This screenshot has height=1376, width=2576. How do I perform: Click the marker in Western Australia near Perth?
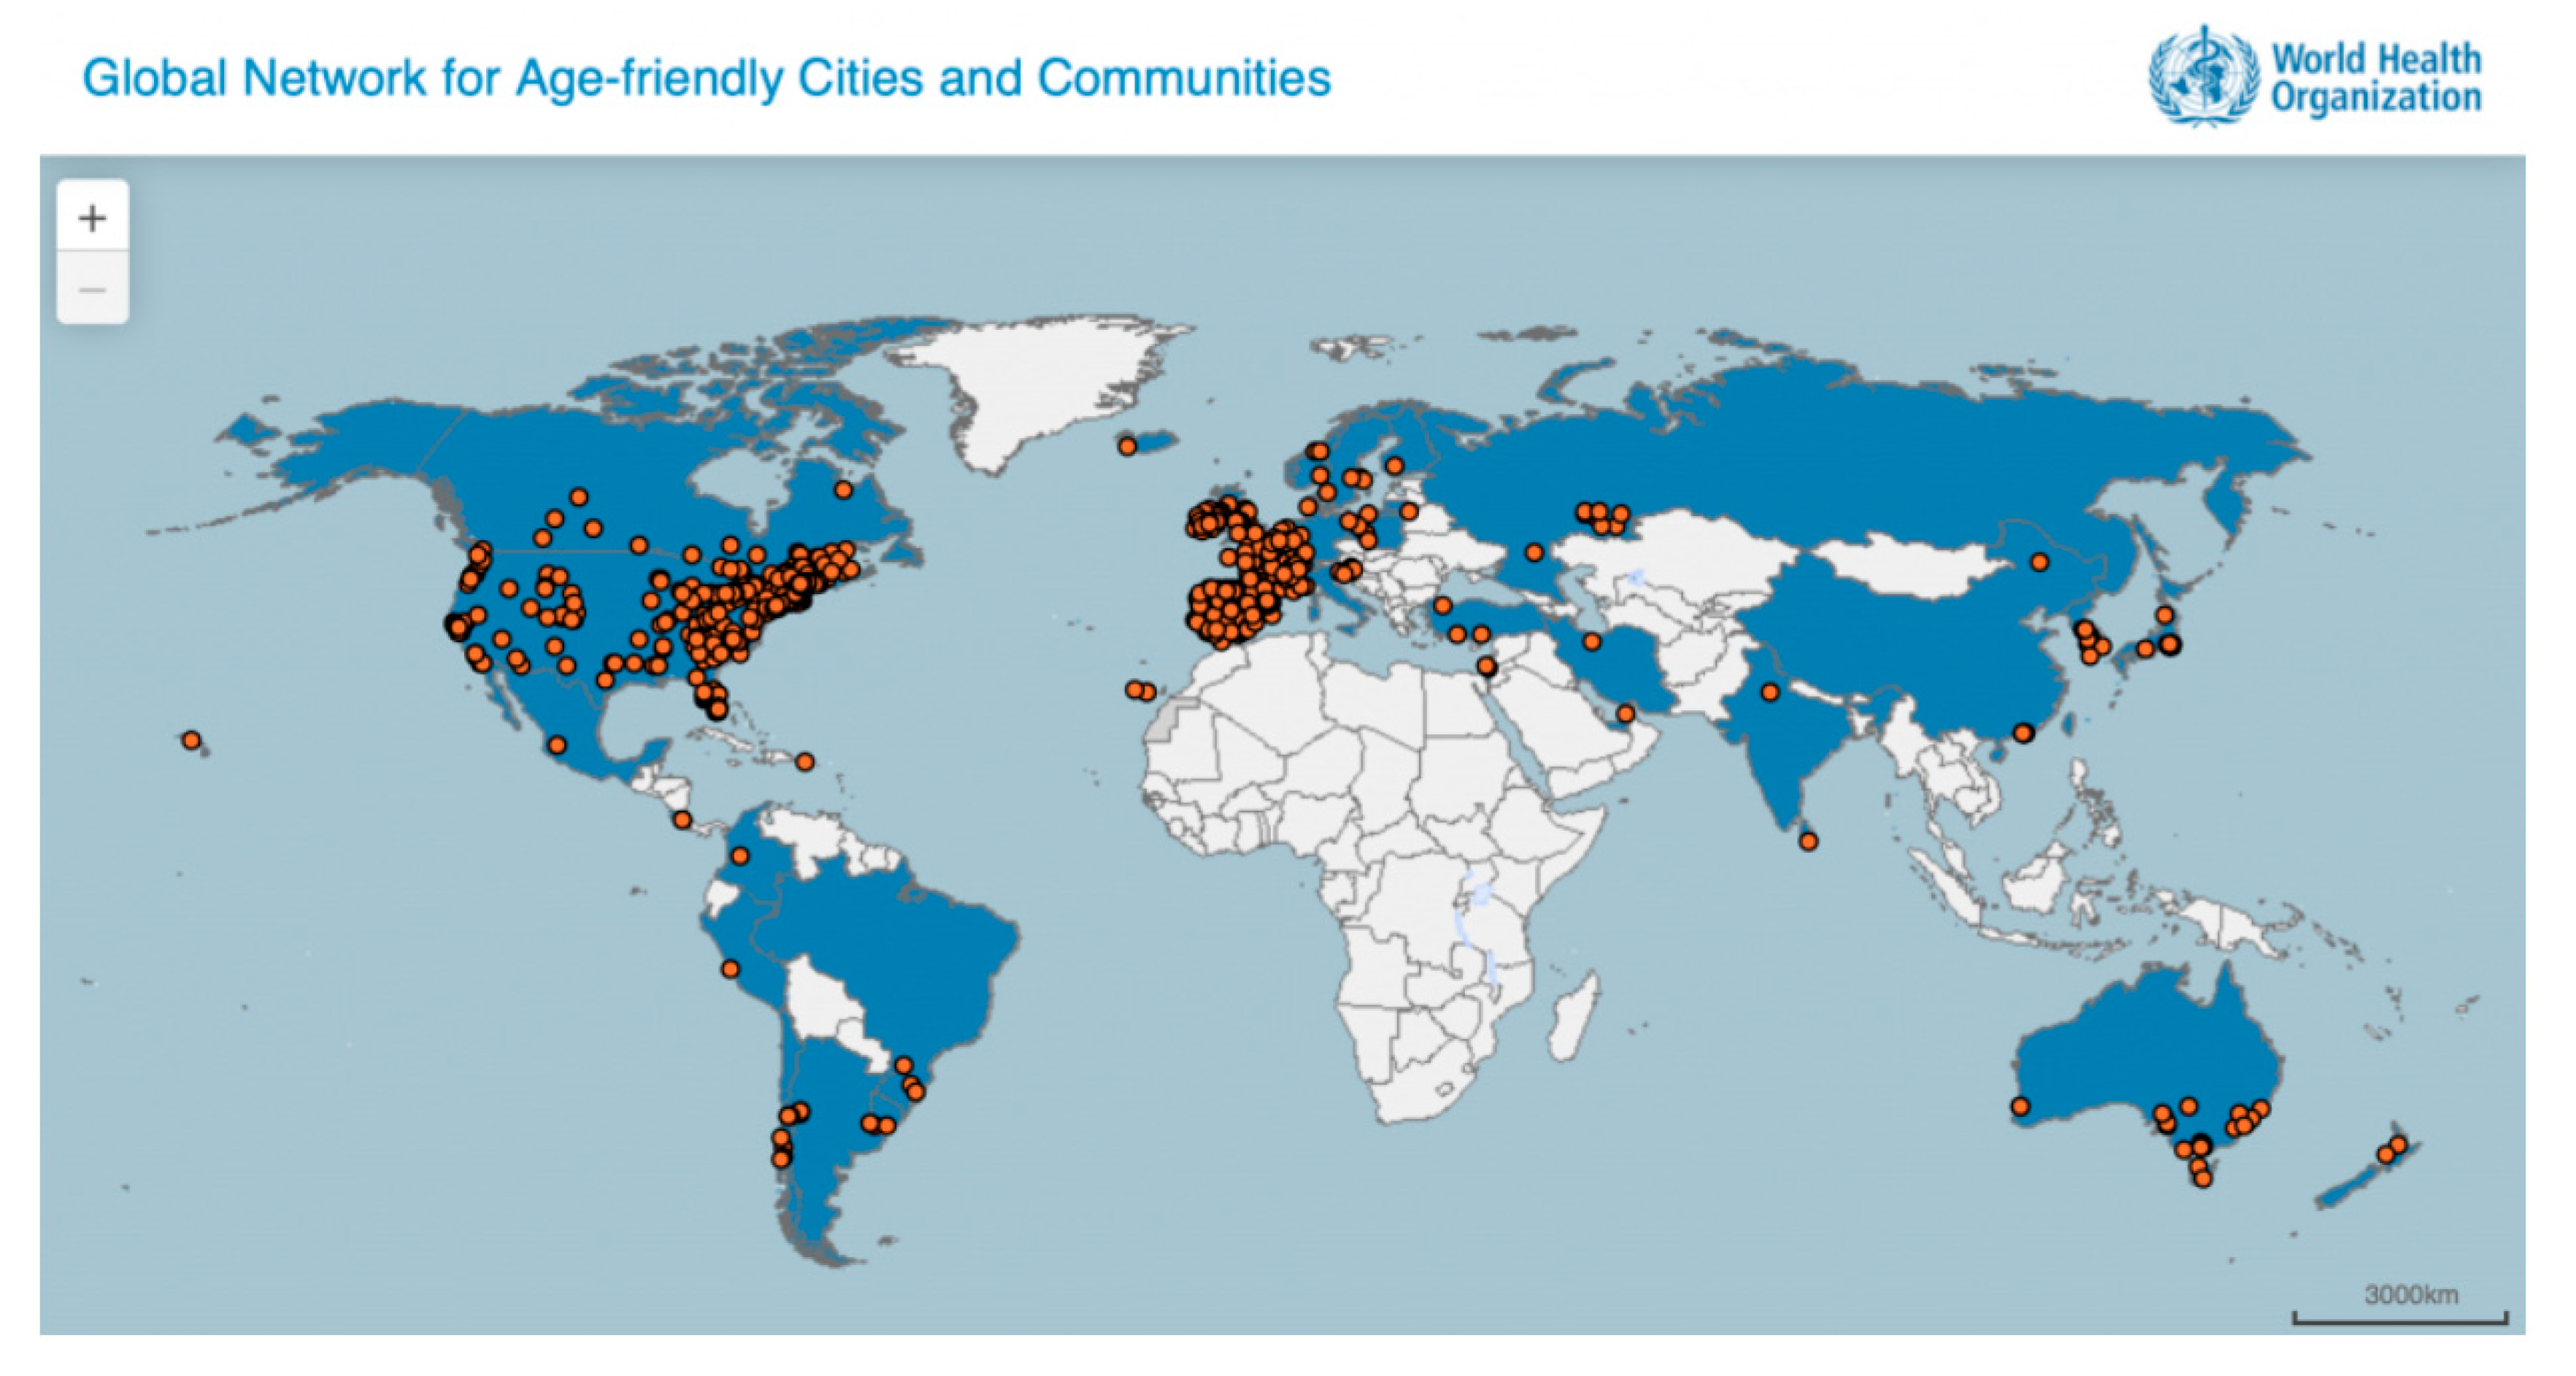pos(2020,1106)
